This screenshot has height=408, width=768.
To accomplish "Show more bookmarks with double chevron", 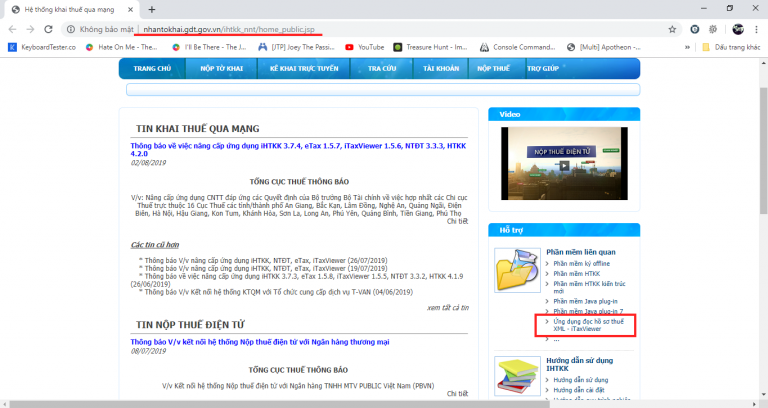I will 687,47.
